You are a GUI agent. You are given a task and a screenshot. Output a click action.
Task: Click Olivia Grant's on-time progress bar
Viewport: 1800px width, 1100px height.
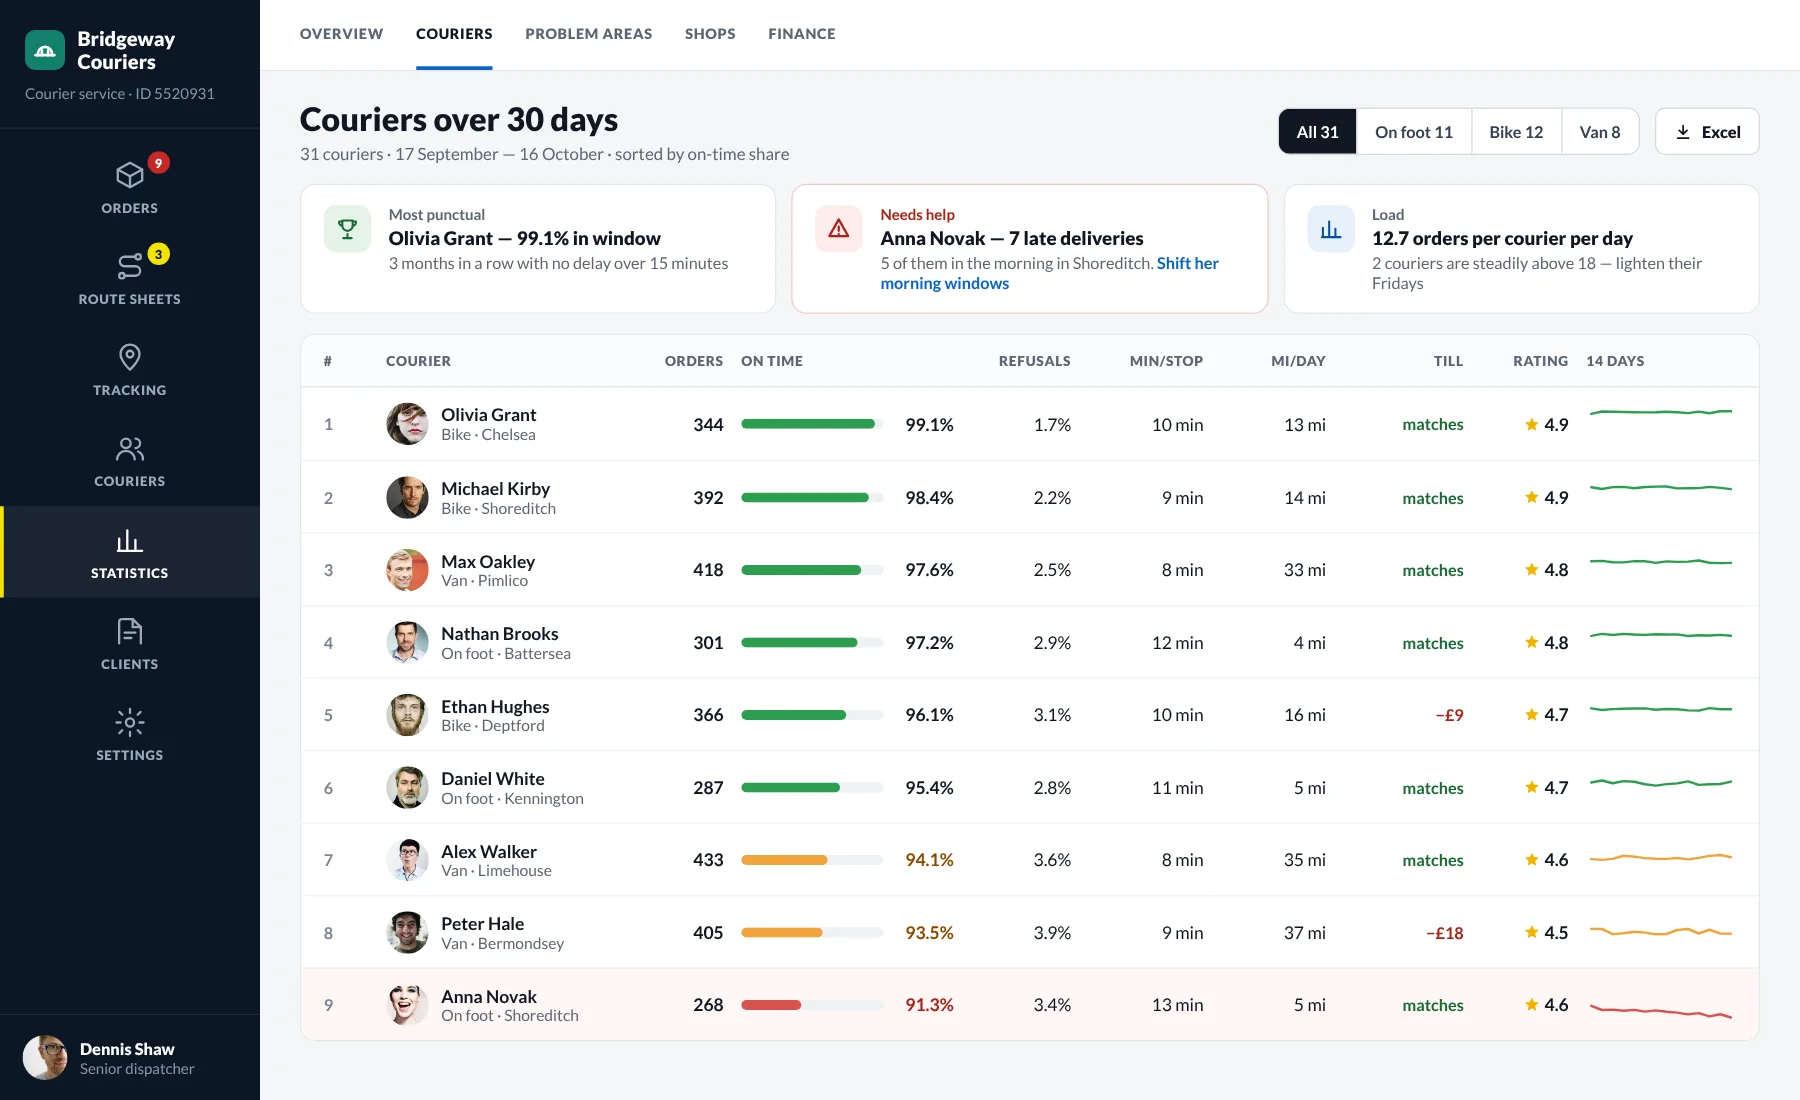click(812, 424)
